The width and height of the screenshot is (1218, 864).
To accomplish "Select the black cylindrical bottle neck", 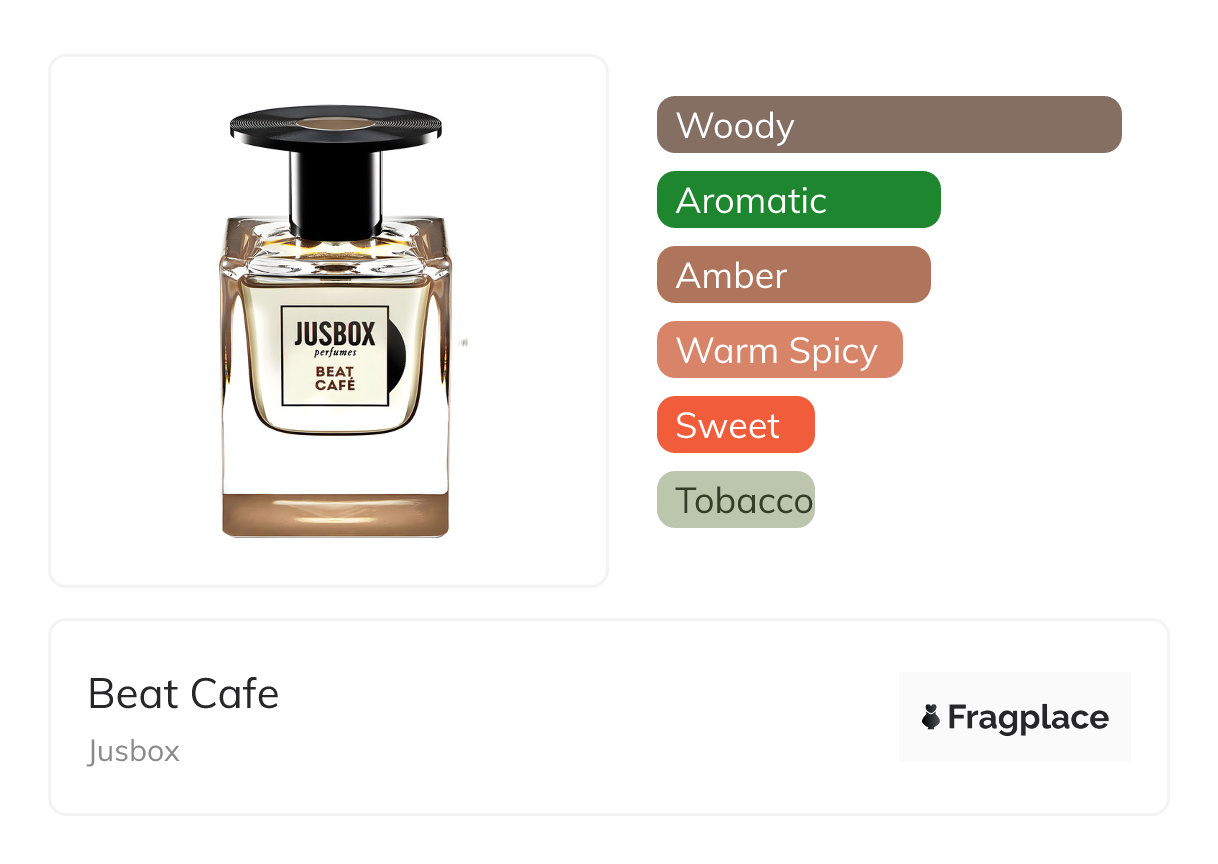I will pyautogui.click(x=336, y=194).
